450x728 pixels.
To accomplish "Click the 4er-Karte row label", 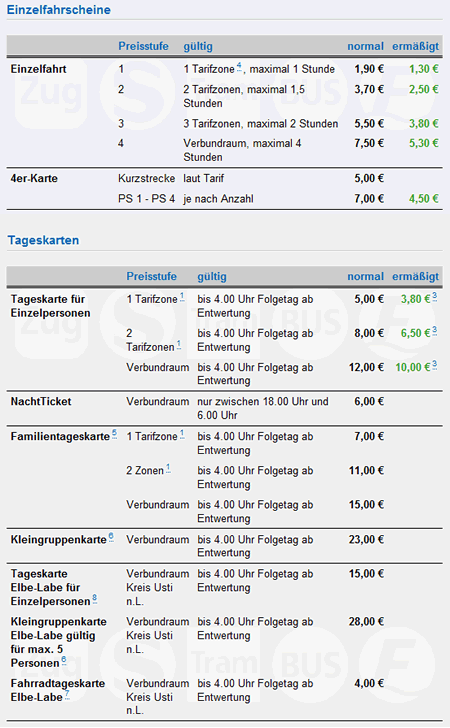I will [x=34, y=178].
